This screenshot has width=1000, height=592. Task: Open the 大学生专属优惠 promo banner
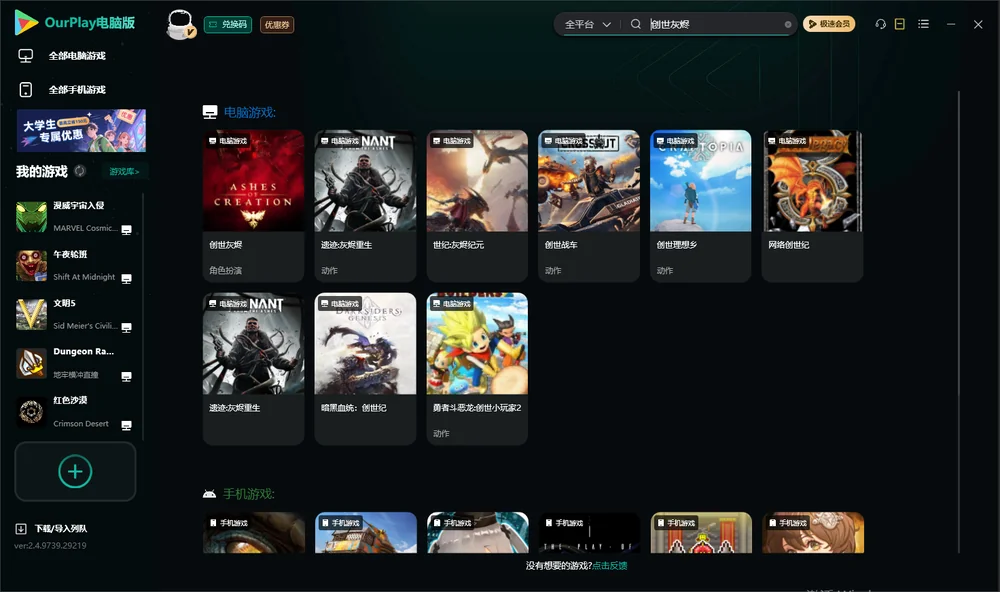tap(81, 130)
